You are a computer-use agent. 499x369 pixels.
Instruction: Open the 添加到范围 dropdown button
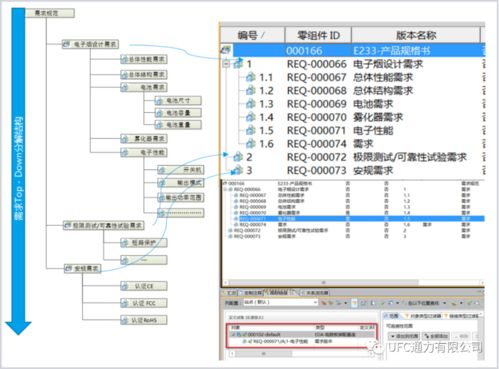click(x=404, y=336)
